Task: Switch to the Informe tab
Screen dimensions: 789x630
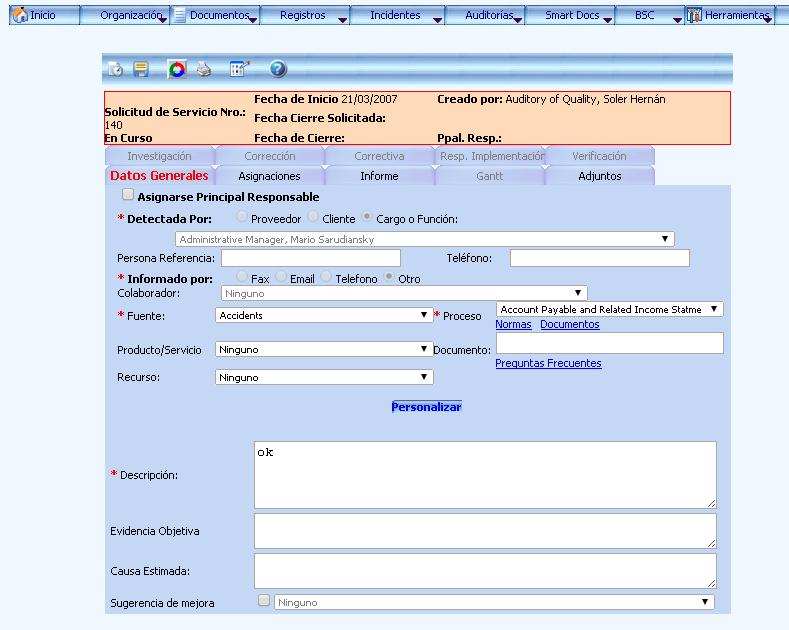Action: pyautogui.click(x=379, y=176)
